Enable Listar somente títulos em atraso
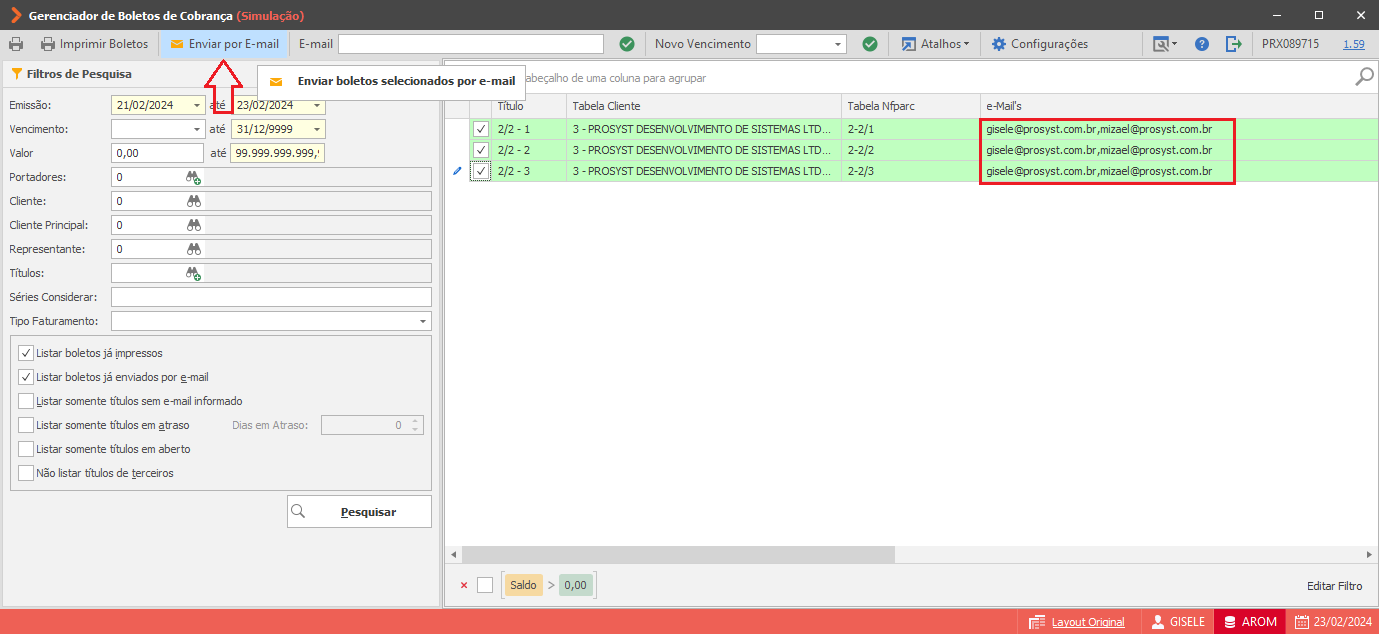 (26, 425)
